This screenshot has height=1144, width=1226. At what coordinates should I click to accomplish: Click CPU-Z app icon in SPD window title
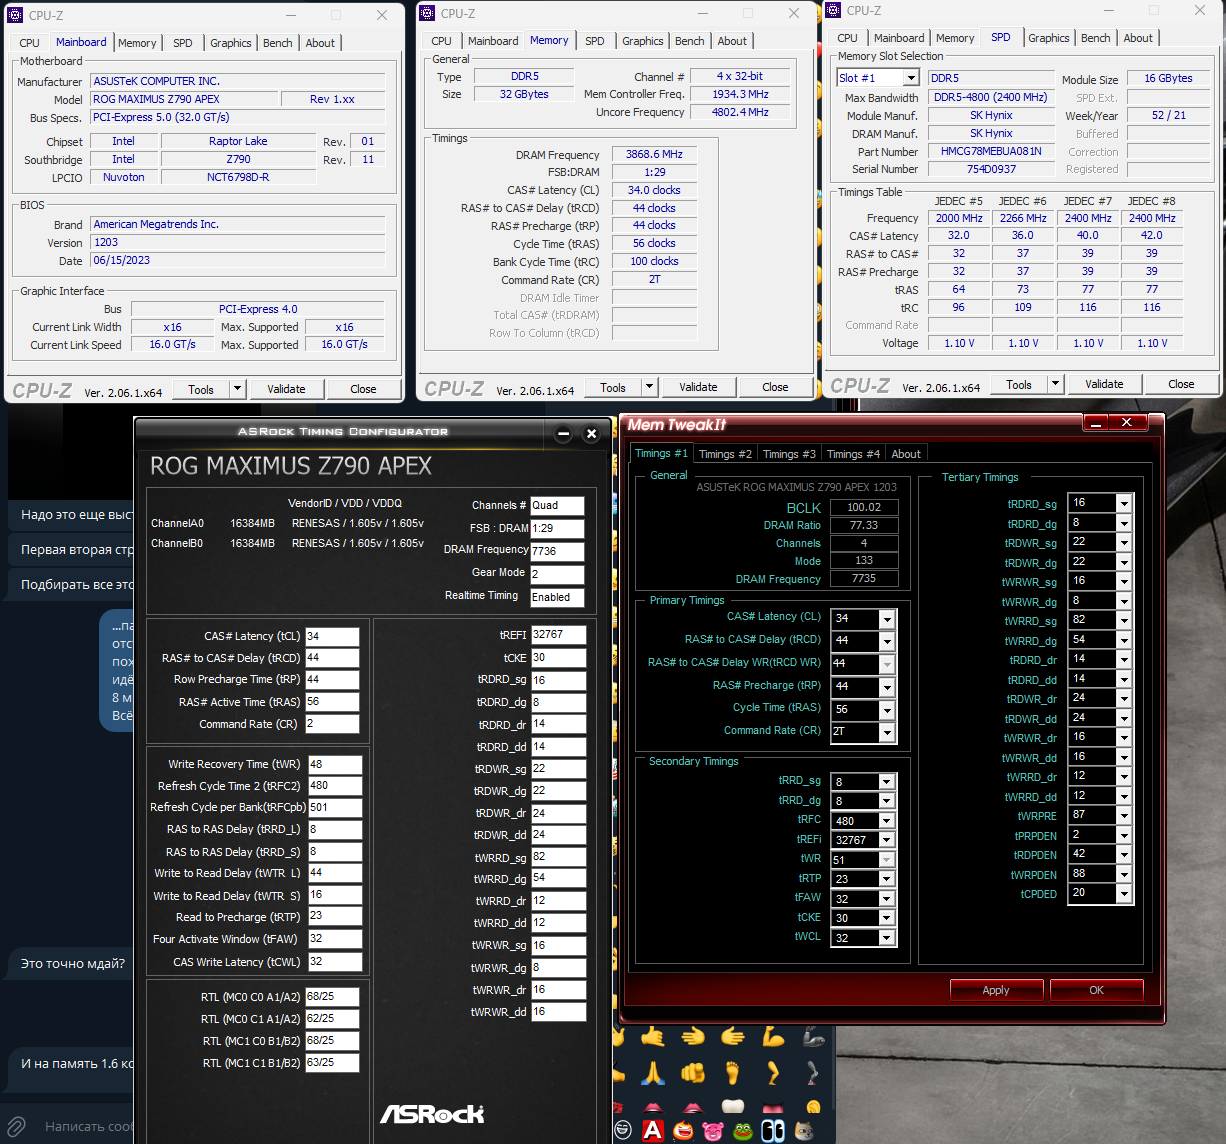coord(833,10)
